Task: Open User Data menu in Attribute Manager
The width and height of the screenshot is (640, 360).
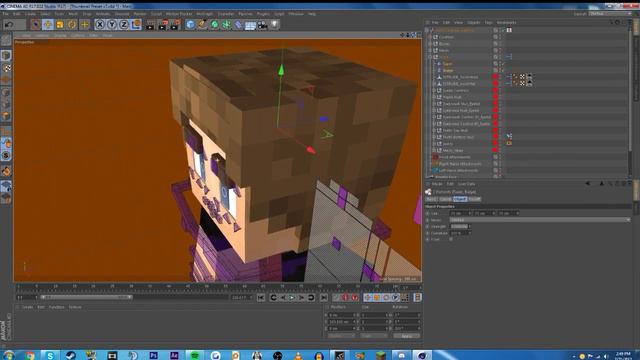Action: point(466,184)
